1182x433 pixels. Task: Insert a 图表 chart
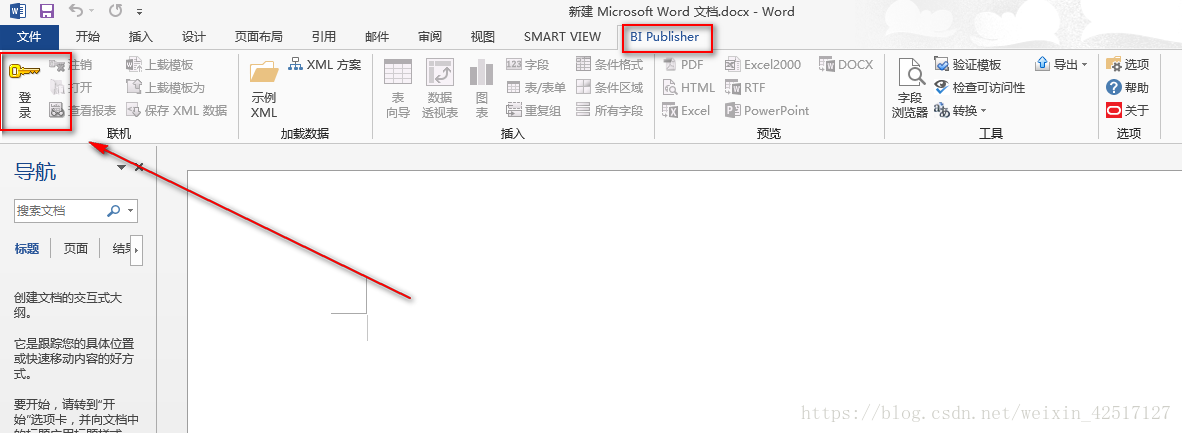coord(482,89)
